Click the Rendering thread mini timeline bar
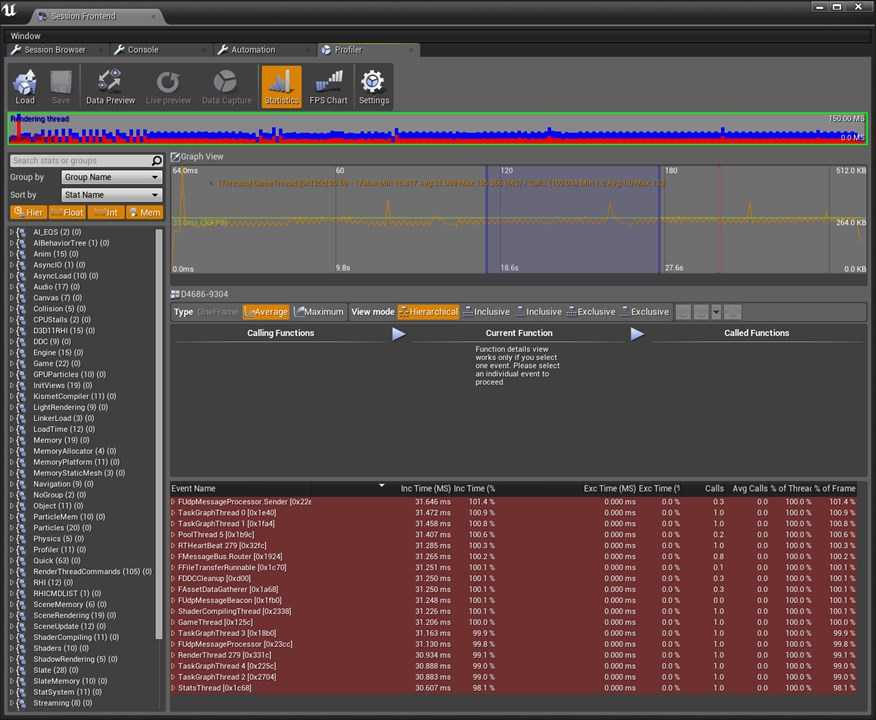876x720 pixels. coord(438,129)
